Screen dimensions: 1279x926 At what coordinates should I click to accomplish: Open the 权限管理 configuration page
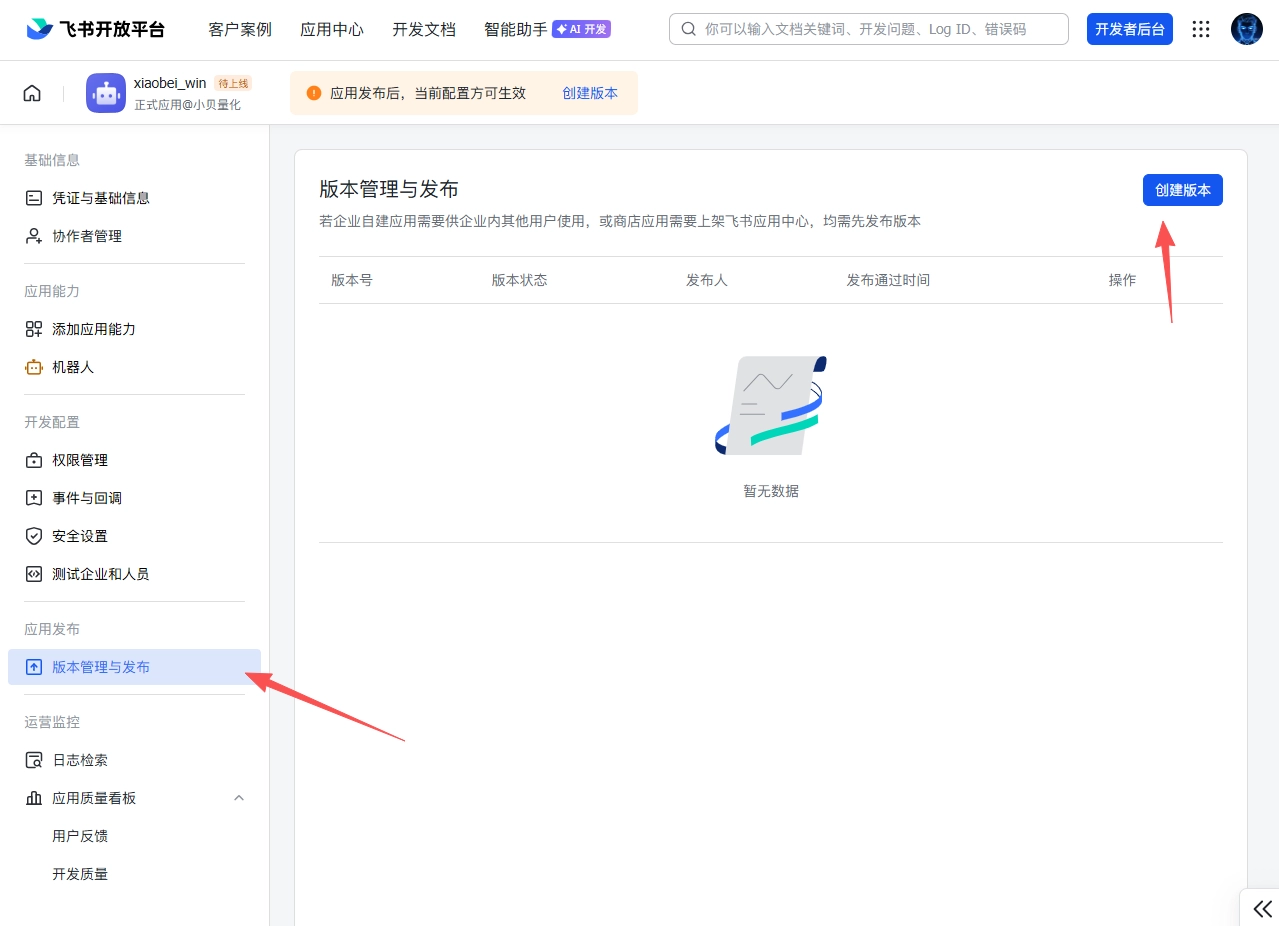point(80,460)
